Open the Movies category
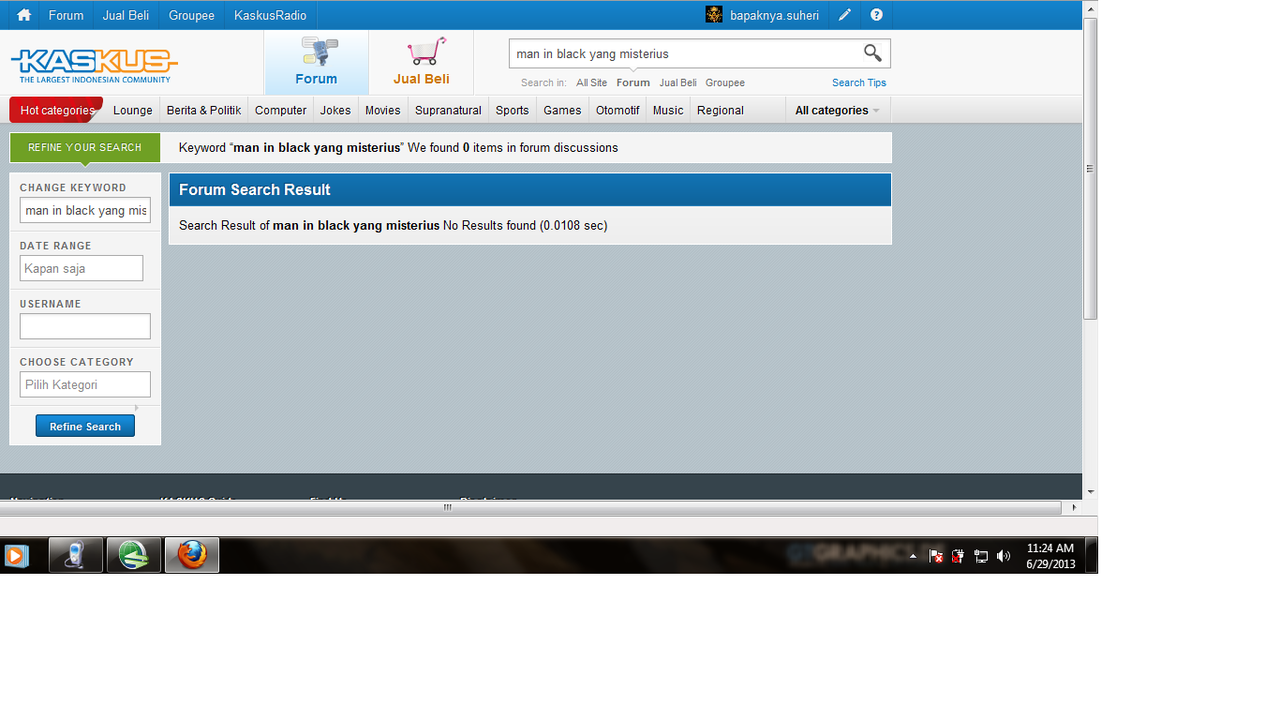Screen dimensions: 1280x720 pyautogui.click(x=383, y=110)
